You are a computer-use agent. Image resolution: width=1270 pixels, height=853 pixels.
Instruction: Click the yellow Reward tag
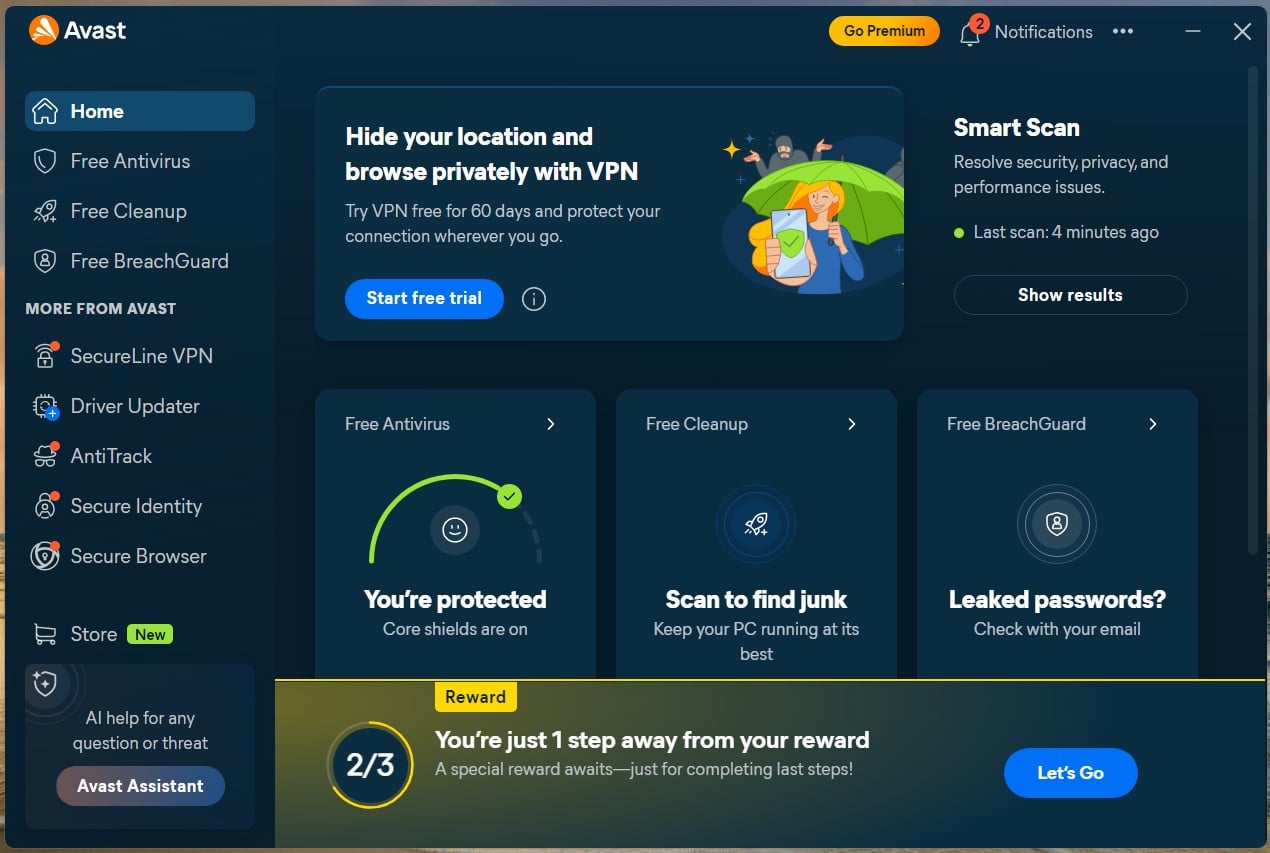[475, 697]
